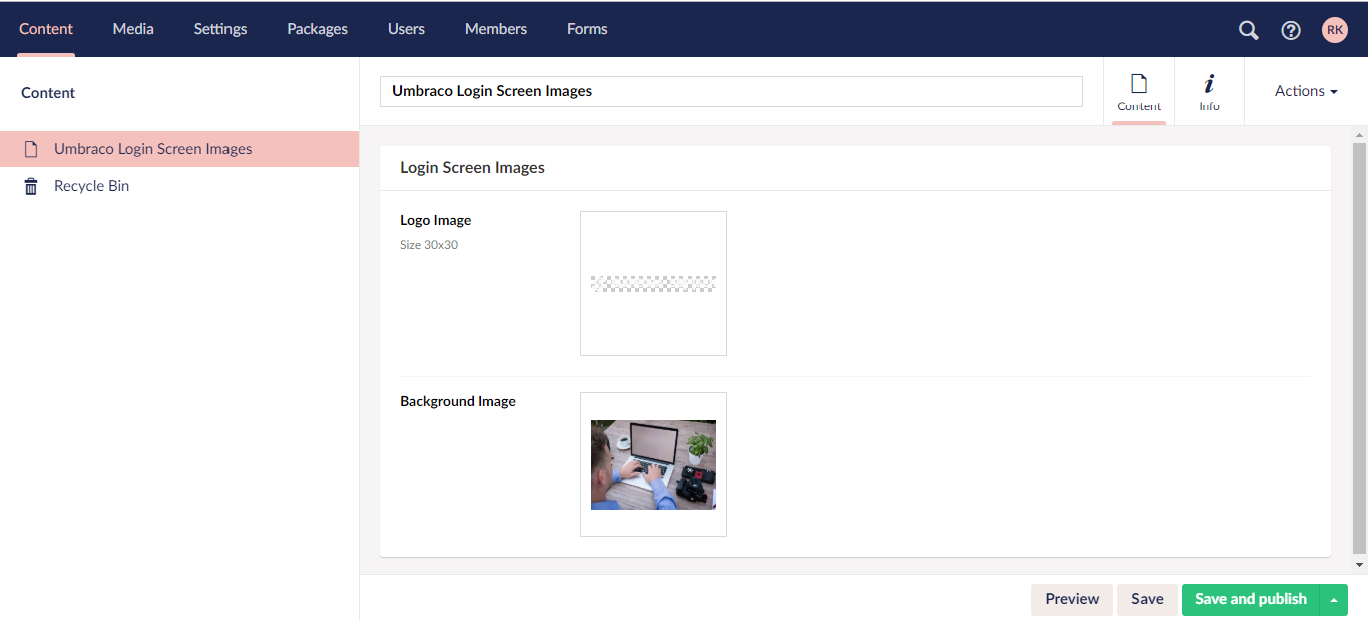This screenshot has height=620, width=1368.
Task: Open the Users section
Action: click(406, 29)
